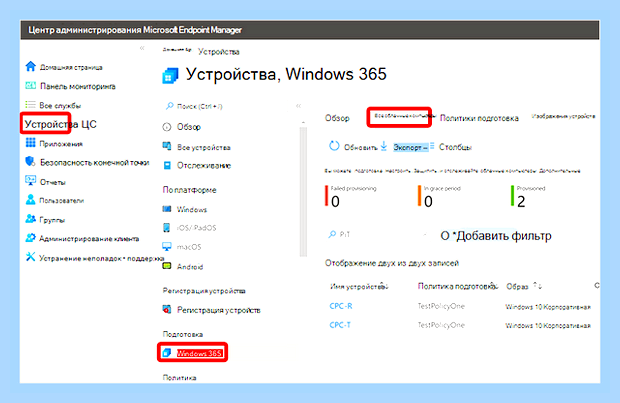
Task: Switch to Политики подготовки tab
Action: (x=479, y=118)
